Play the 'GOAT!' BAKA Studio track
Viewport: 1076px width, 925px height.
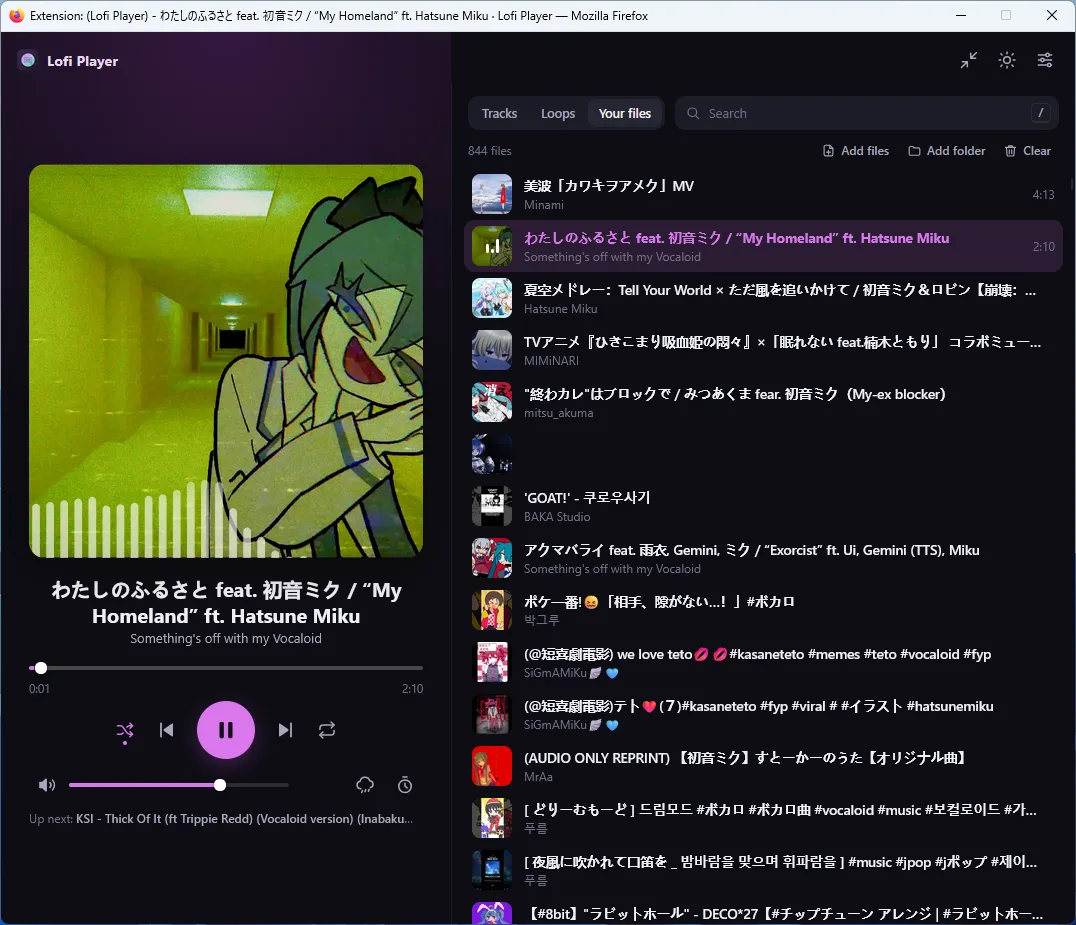point(763,506)
